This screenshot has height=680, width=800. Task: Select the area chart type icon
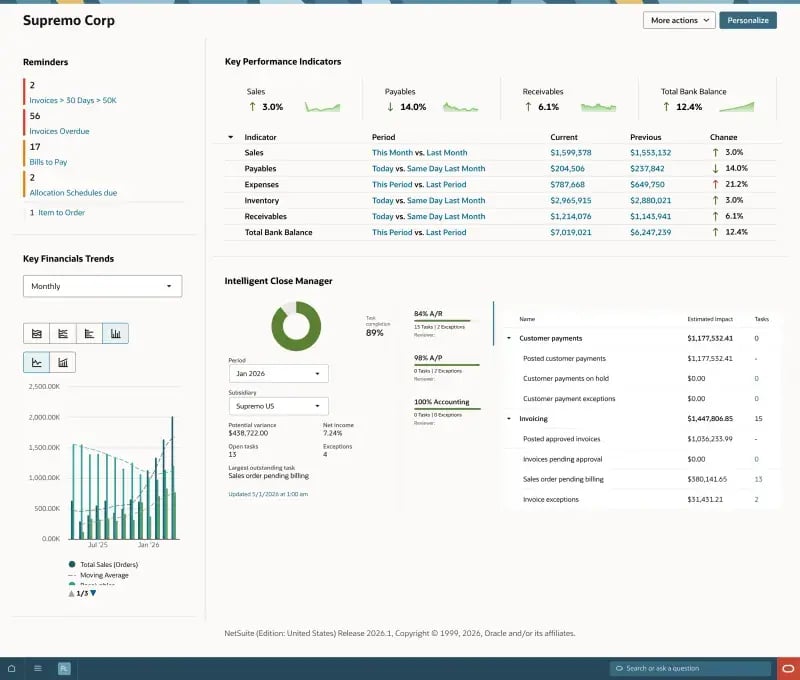[x=36, y=334]
